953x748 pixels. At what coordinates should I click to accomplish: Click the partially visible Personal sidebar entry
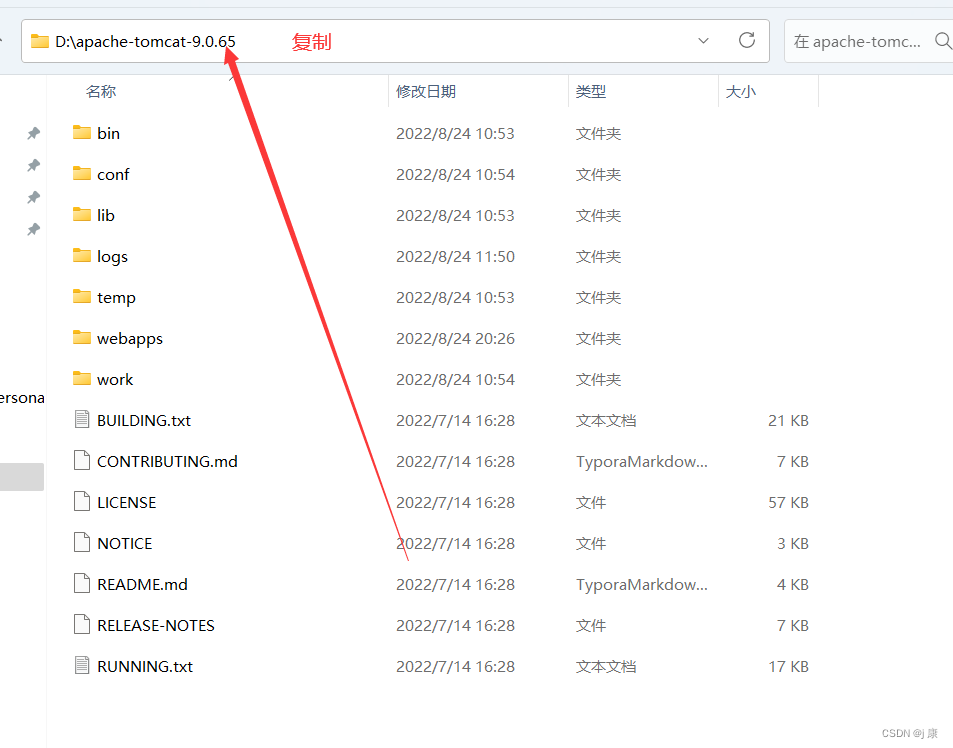(x=22, y=398)
